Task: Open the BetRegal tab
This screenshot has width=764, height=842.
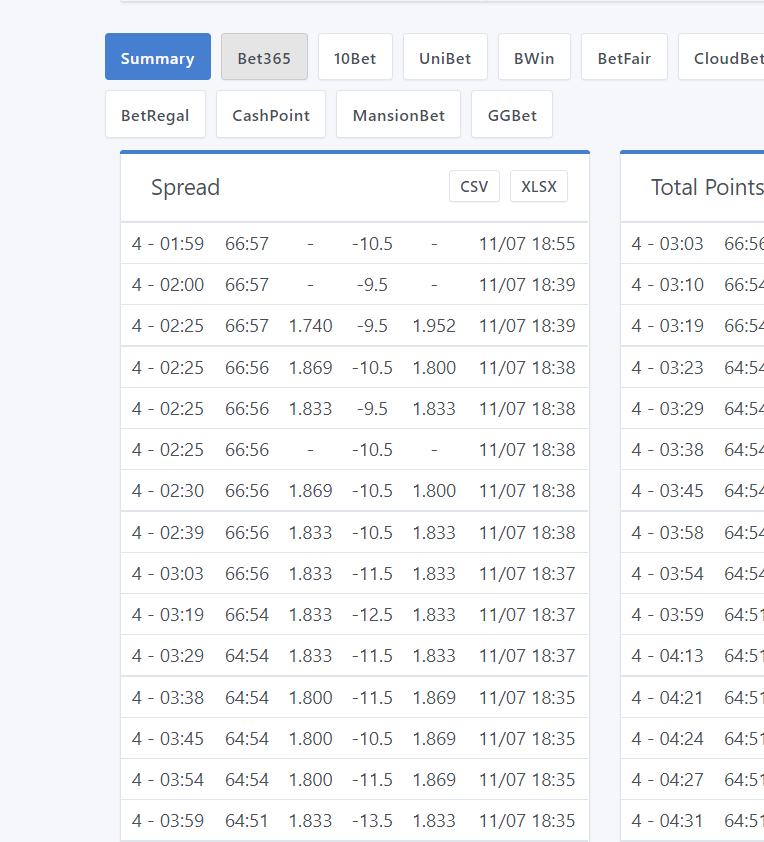Action: pos(155,115)
